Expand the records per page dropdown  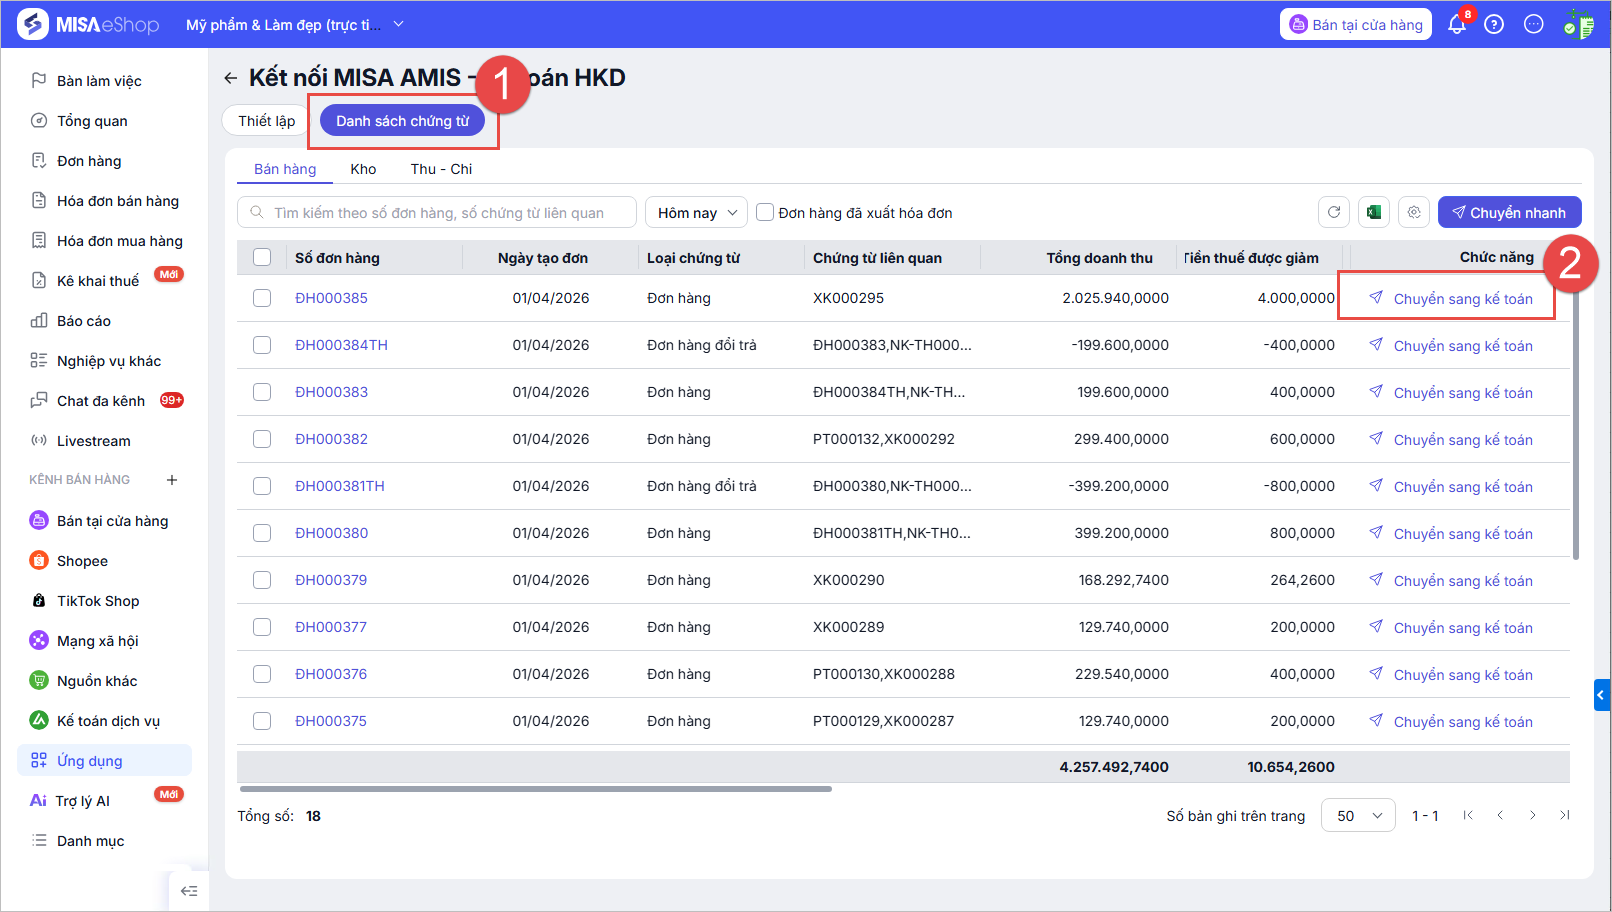(x=1358, y=816)
